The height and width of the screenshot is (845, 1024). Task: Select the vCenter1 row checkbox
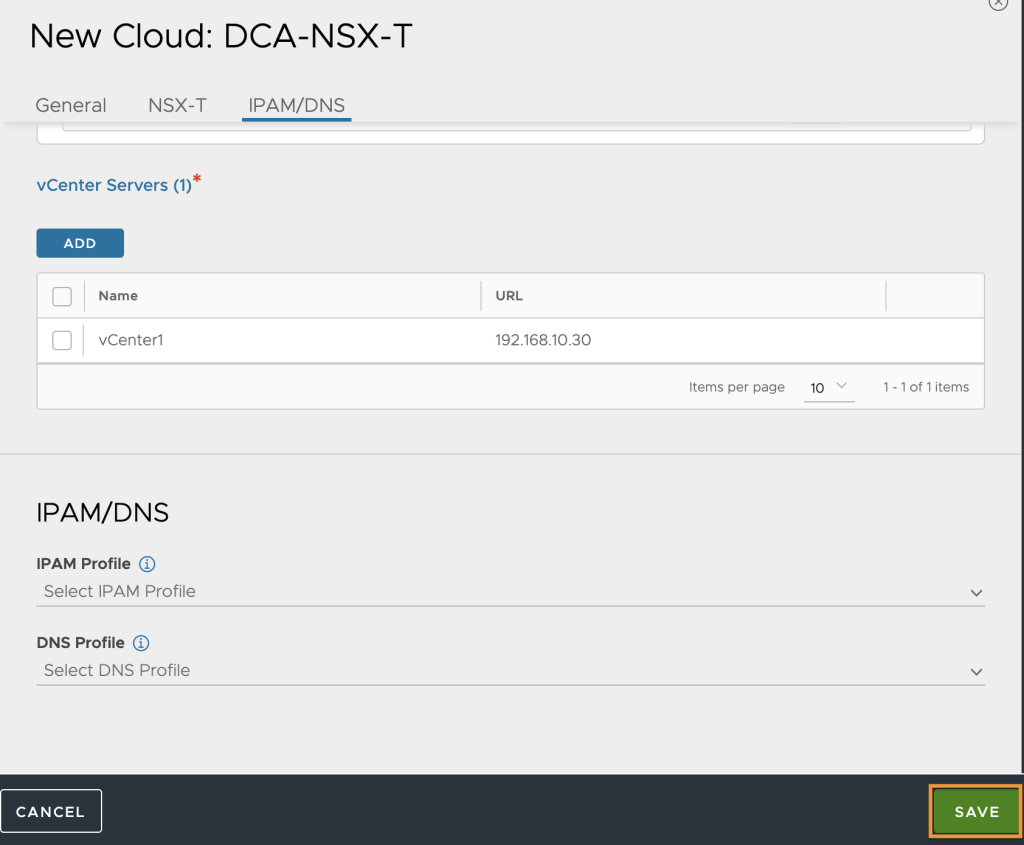[x=62, y=340]
